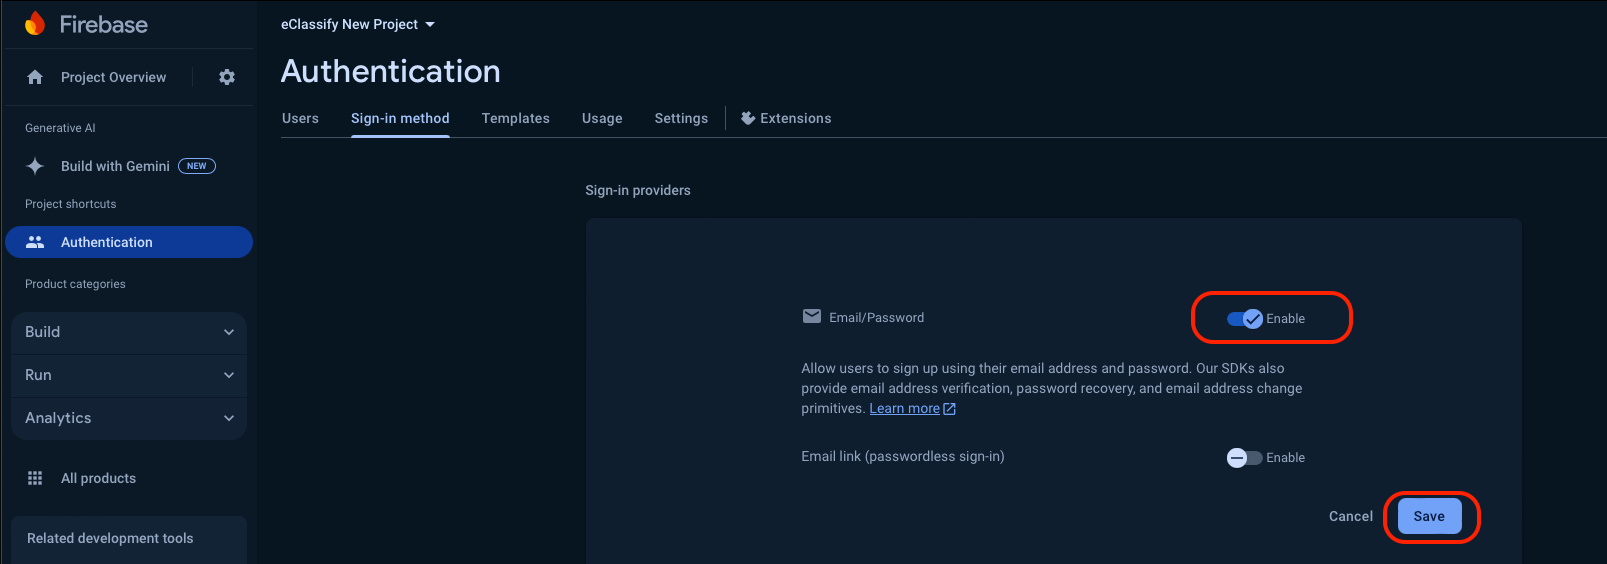This screenshot has width=1607, height=564.
Task: Click the Sign-in providers heading
Action: 638,190
